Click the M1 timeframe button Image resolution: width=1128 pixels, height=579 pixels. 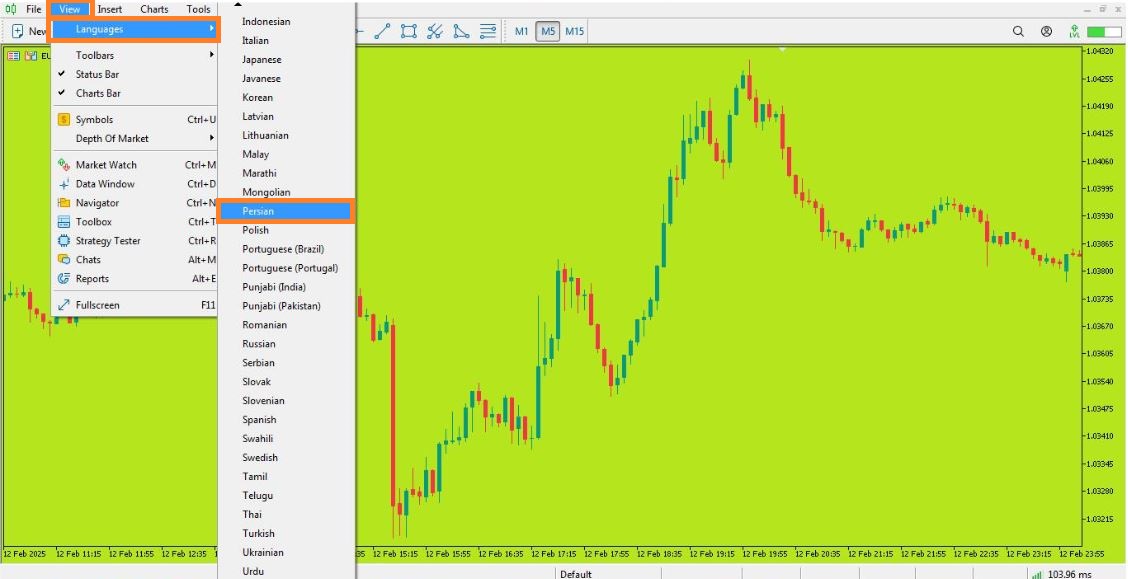(521, 31)
